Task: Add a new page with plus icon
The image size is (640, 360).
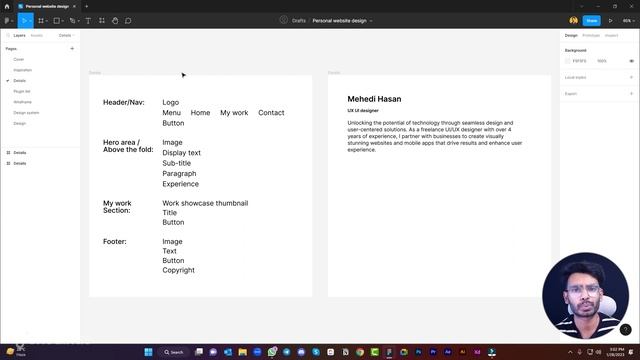Action: coord(72,49)
